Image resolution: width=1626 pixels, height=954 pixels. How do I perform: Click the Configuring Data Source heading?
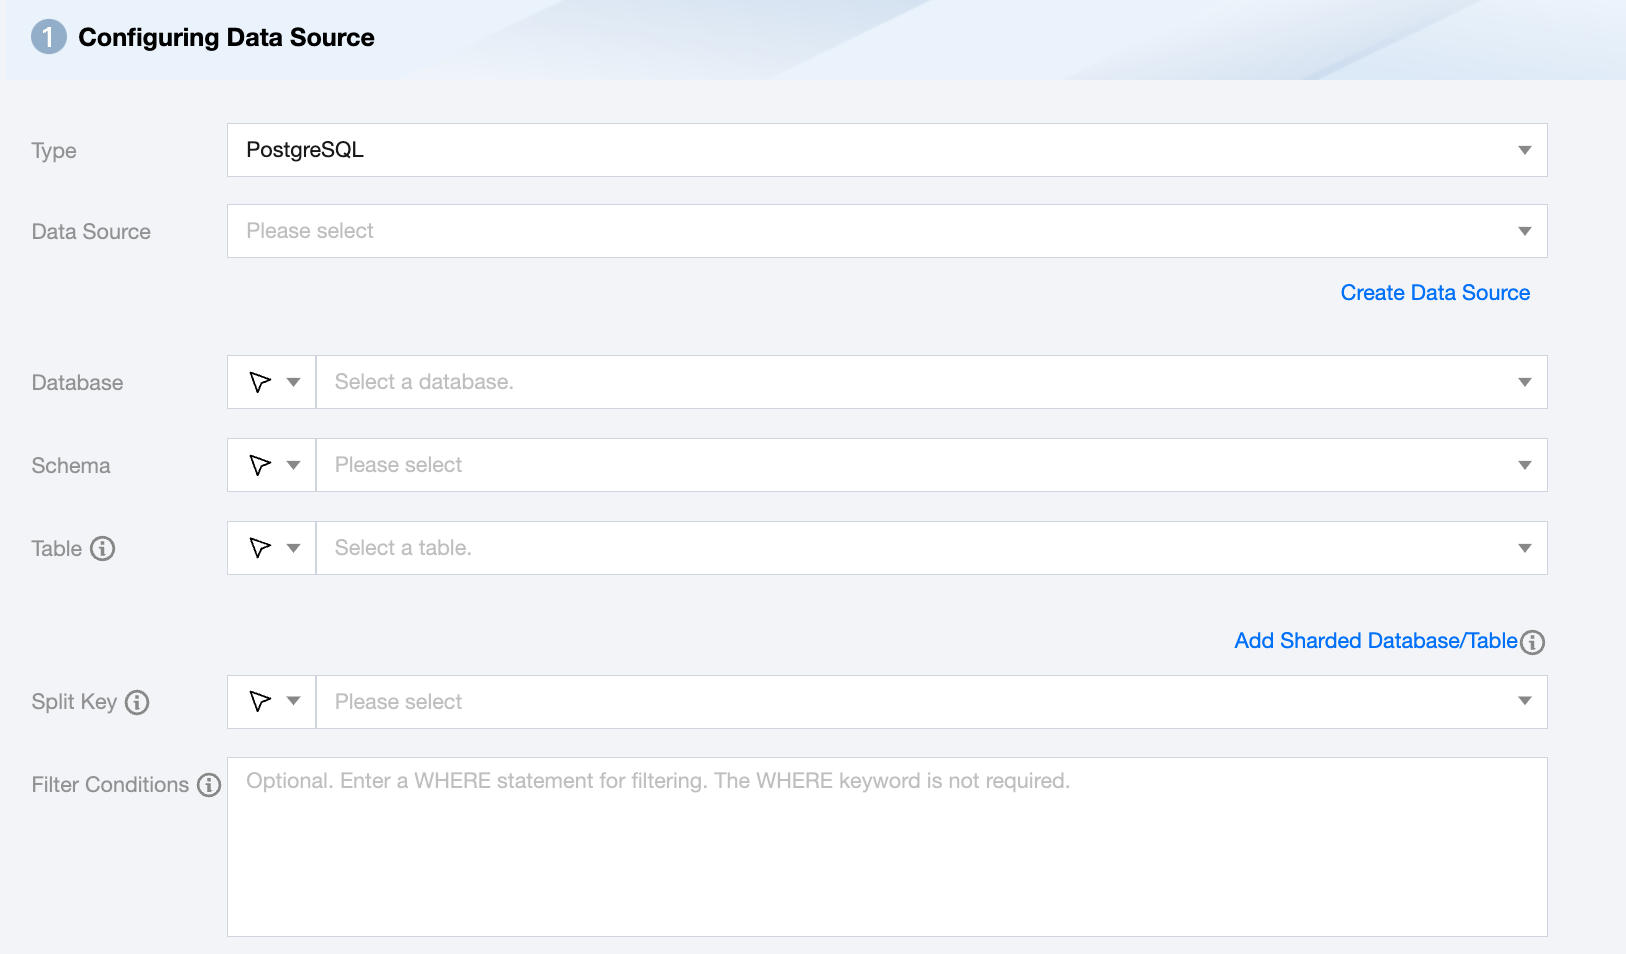tap(226, 38)
